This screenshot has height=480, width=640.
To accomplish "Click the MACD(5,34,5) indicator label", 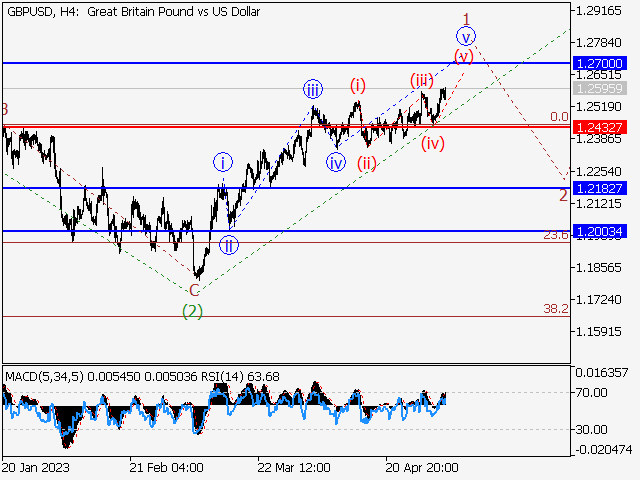I will [x=44, y=376].
